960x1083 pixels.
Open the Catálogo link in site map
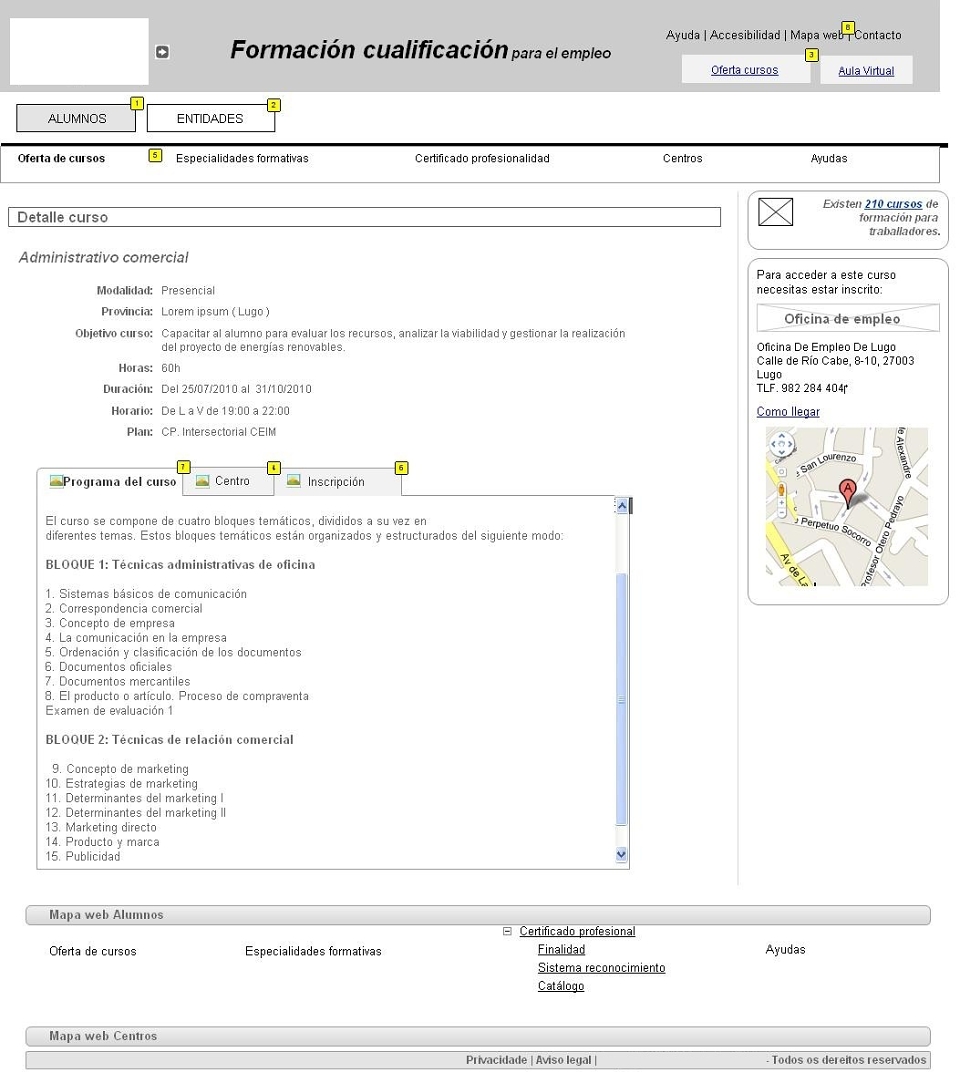561,986
